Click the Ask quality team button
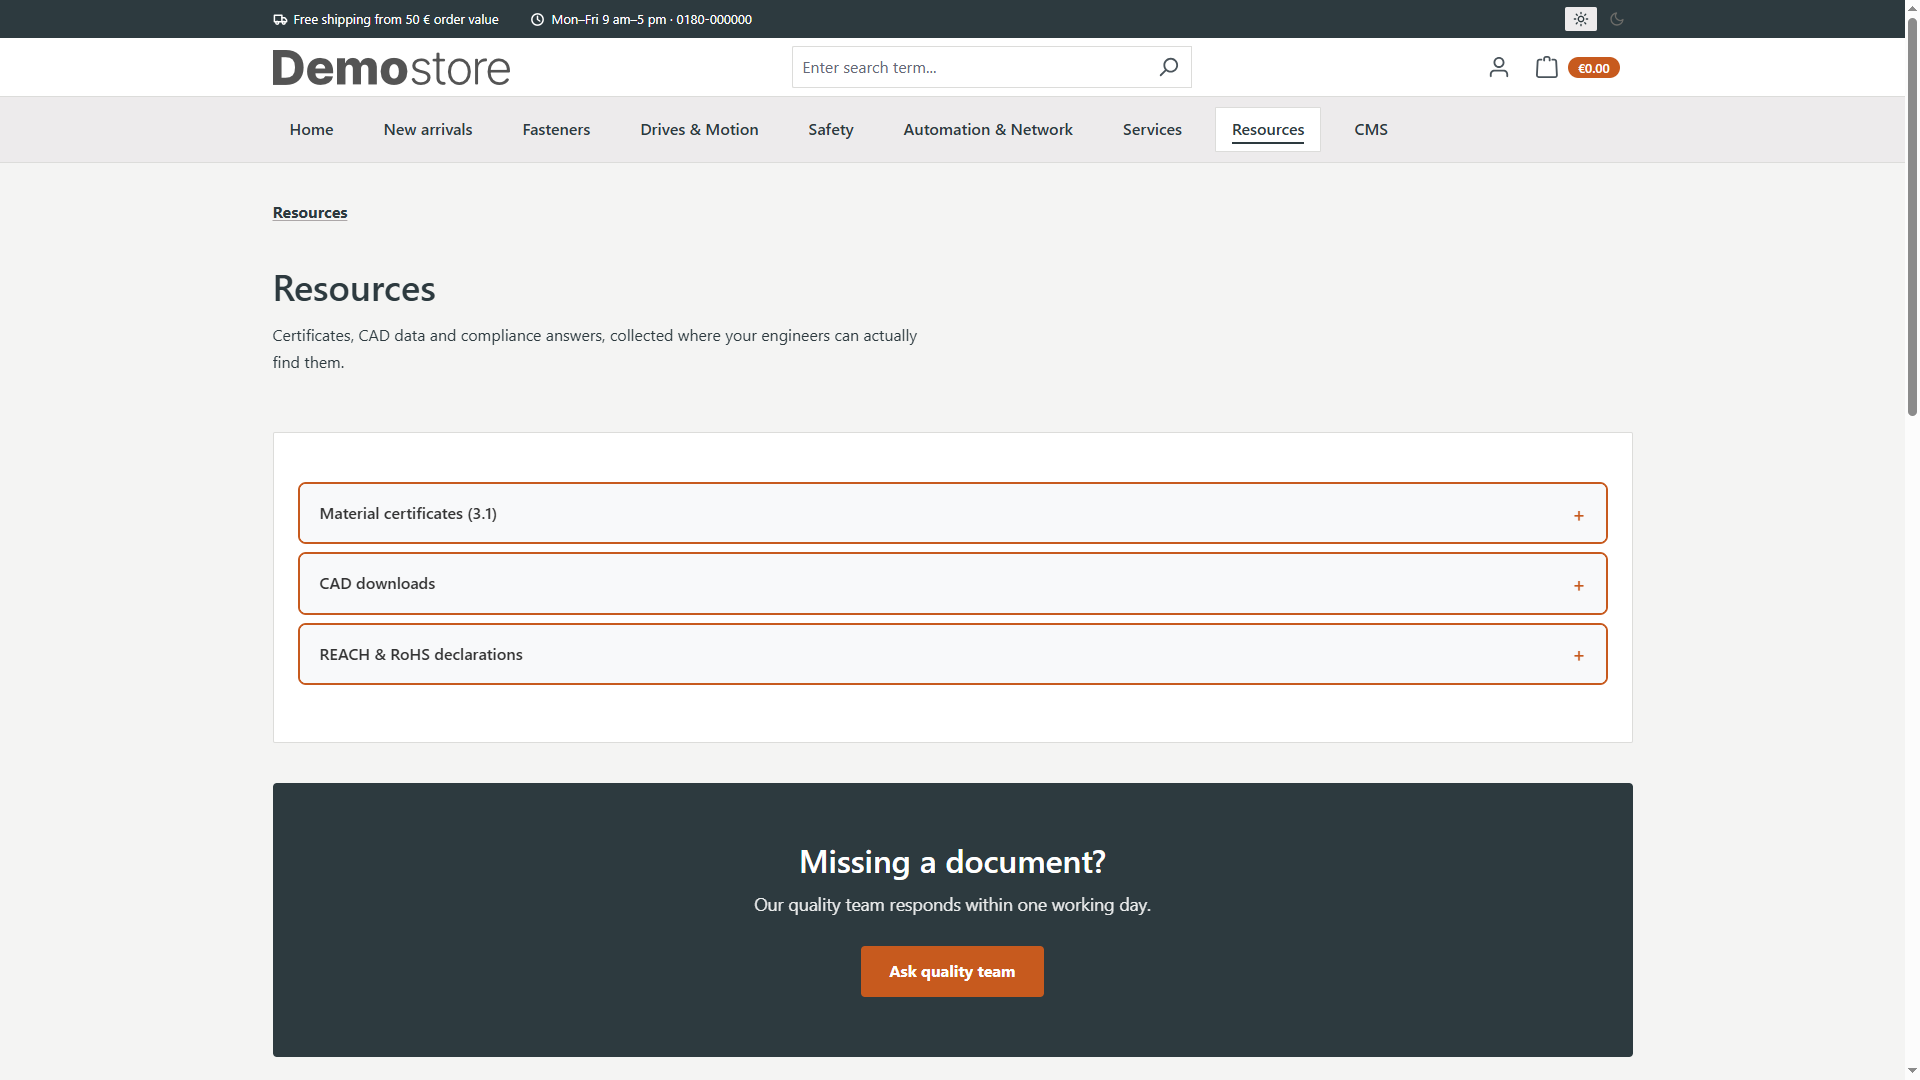1920x1080 pixels. [x=952, y=971]
